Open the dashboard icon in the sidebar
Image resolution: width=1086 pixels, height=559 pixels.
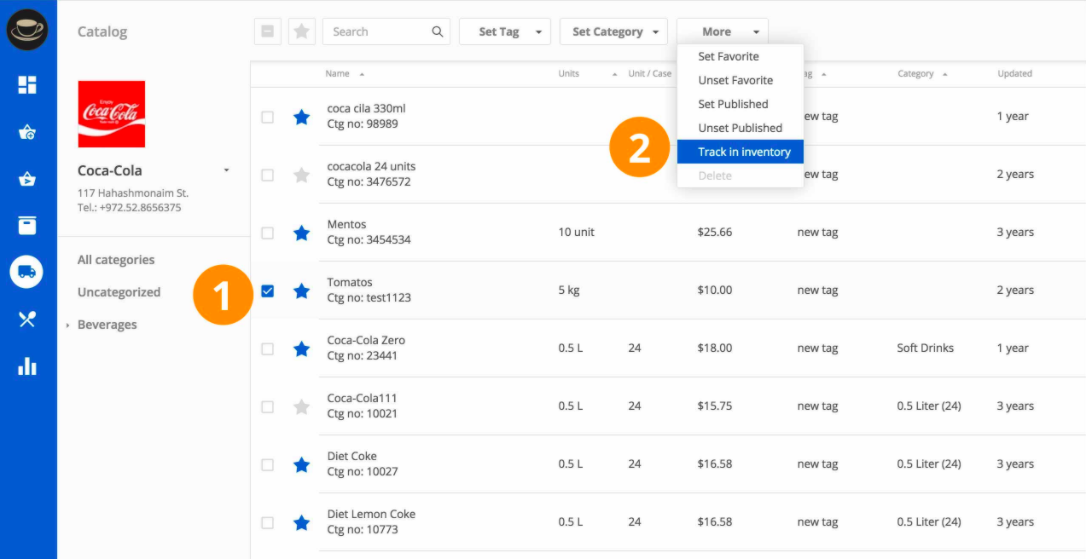(27, 85)
